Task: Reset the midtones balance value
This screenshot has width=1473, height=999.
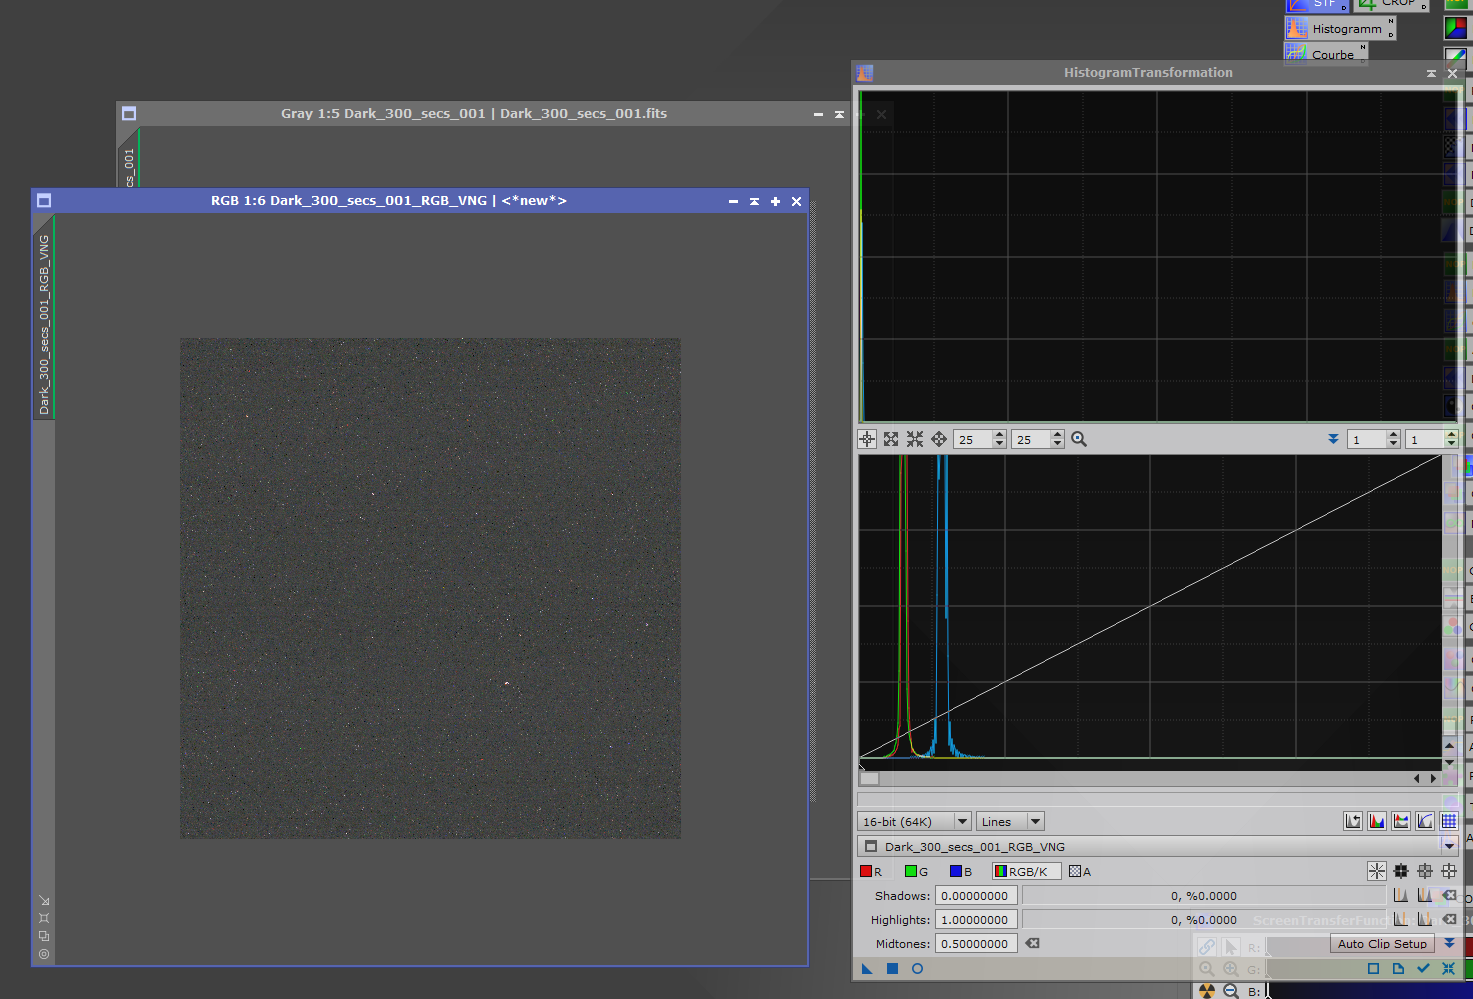Action: pos(1032,943)
